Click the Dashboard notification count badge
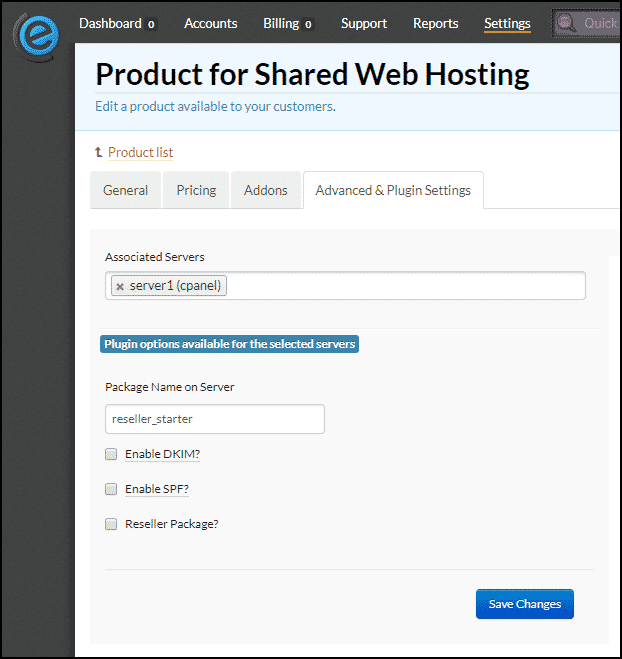The height and width of the screenshot is (659, 622). (151, 24)
